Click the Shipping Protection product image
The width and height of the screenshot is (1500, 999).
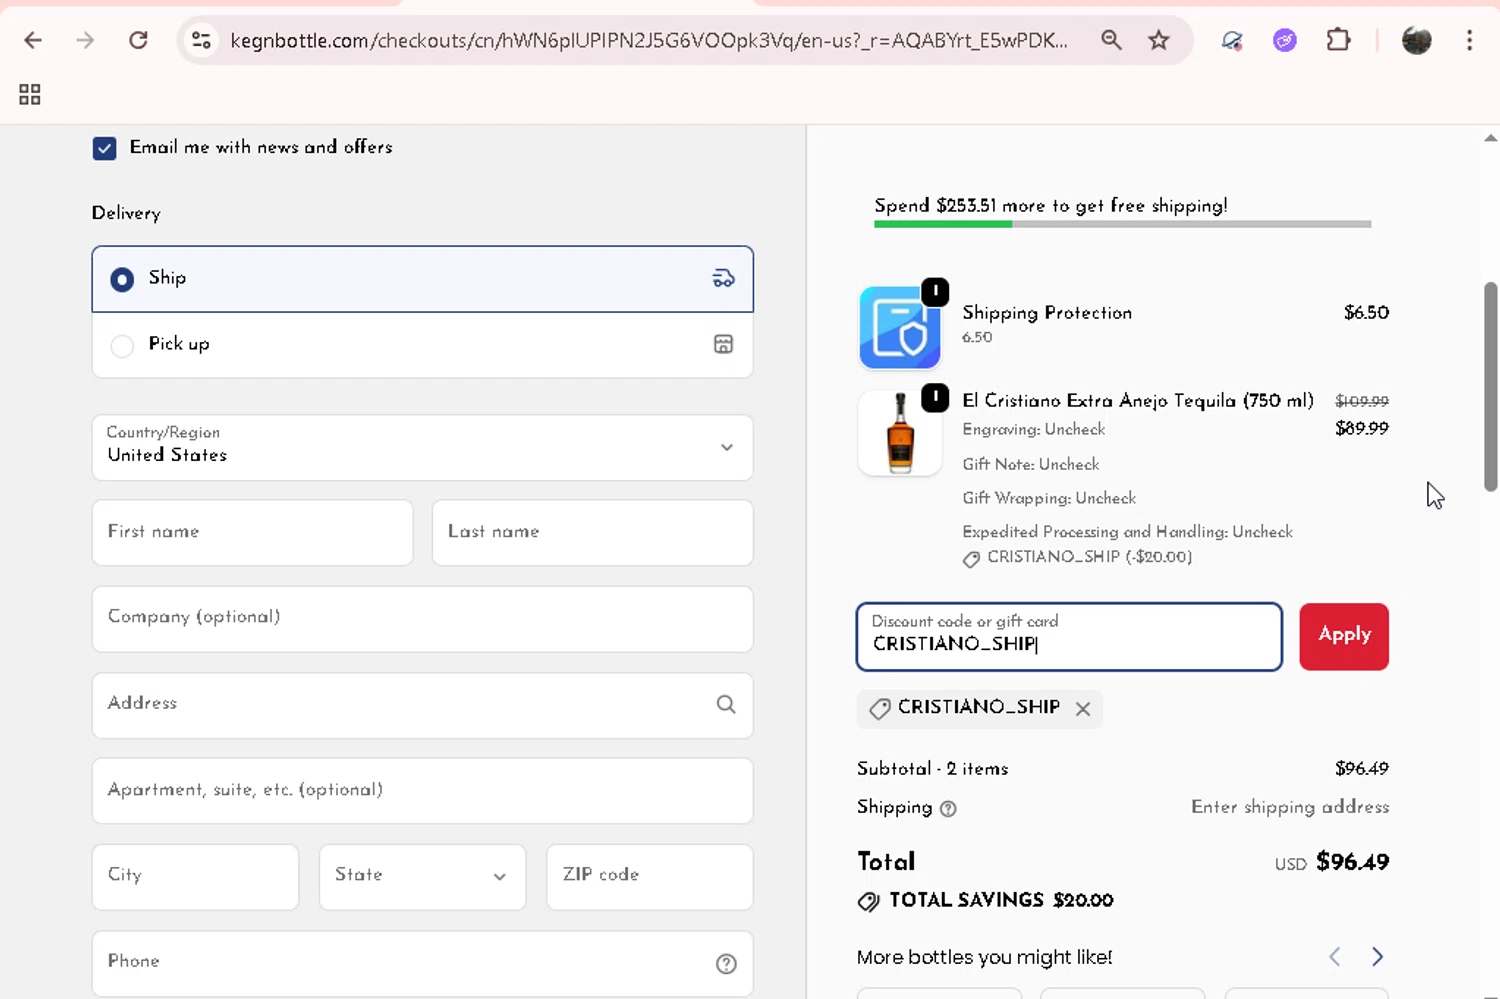900,328
